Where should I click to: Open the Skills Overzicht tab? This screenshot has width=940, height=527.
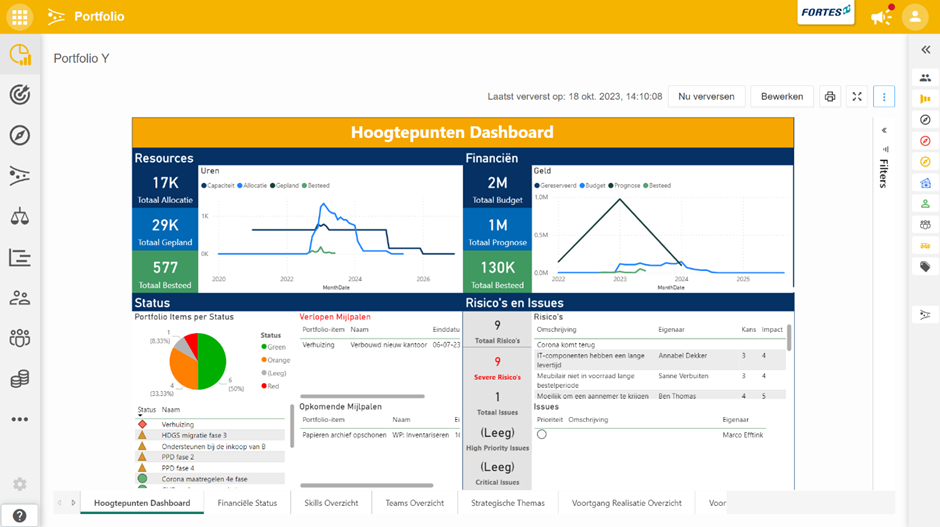pyautogui.click(x=331, y=503)
